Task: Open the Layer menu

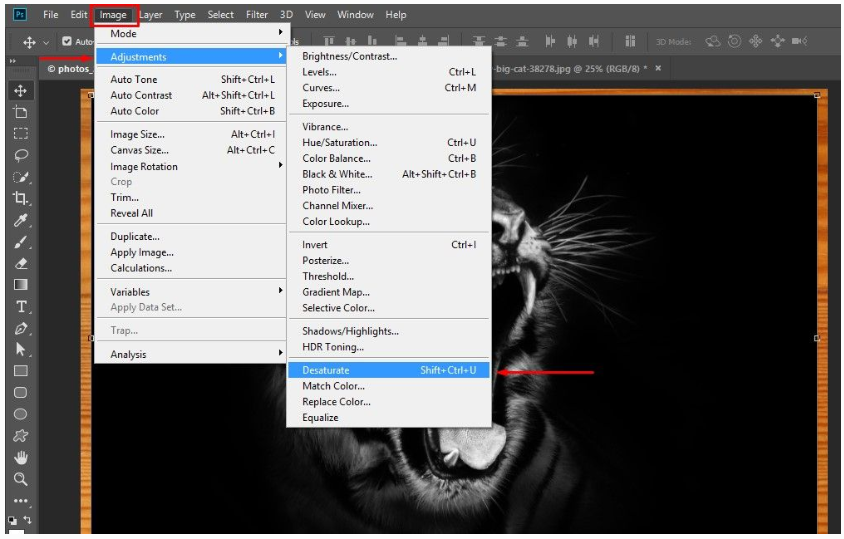Action: pyautogui.click(x=151, y=15)
